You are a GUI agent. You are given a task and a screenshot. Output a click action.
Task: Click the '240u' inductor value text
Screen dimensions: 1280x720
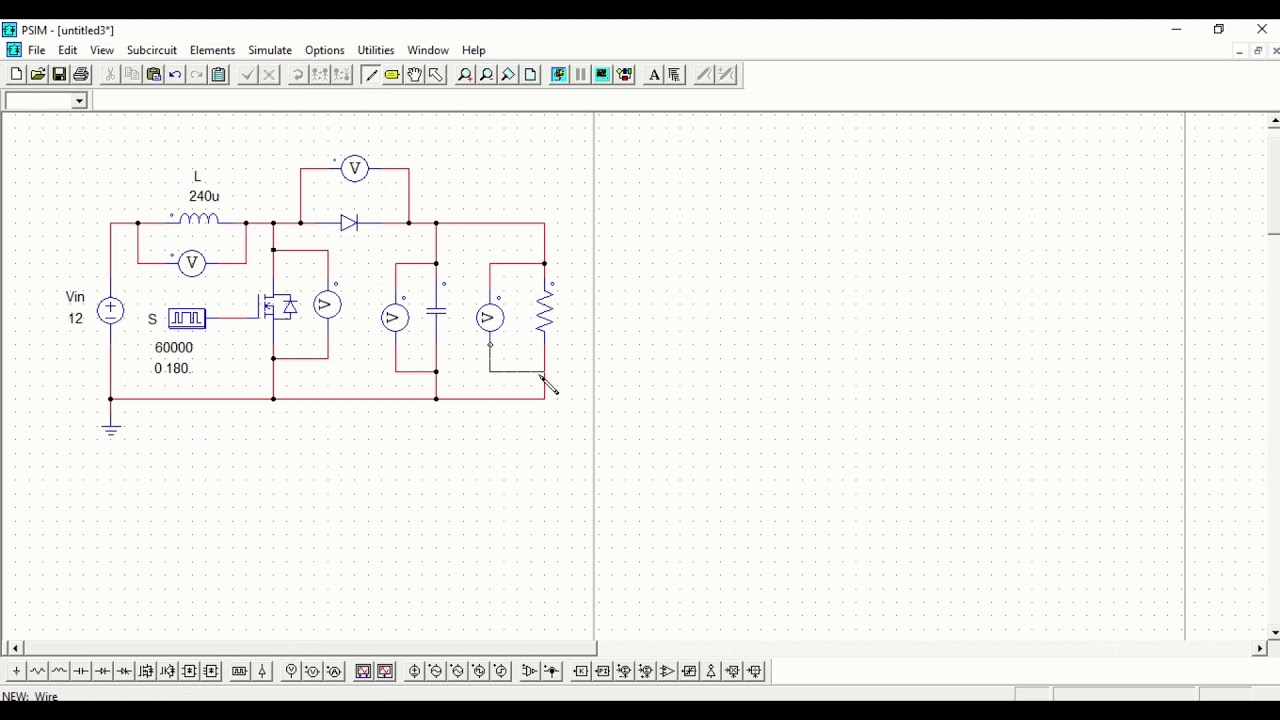coord(204,196)
